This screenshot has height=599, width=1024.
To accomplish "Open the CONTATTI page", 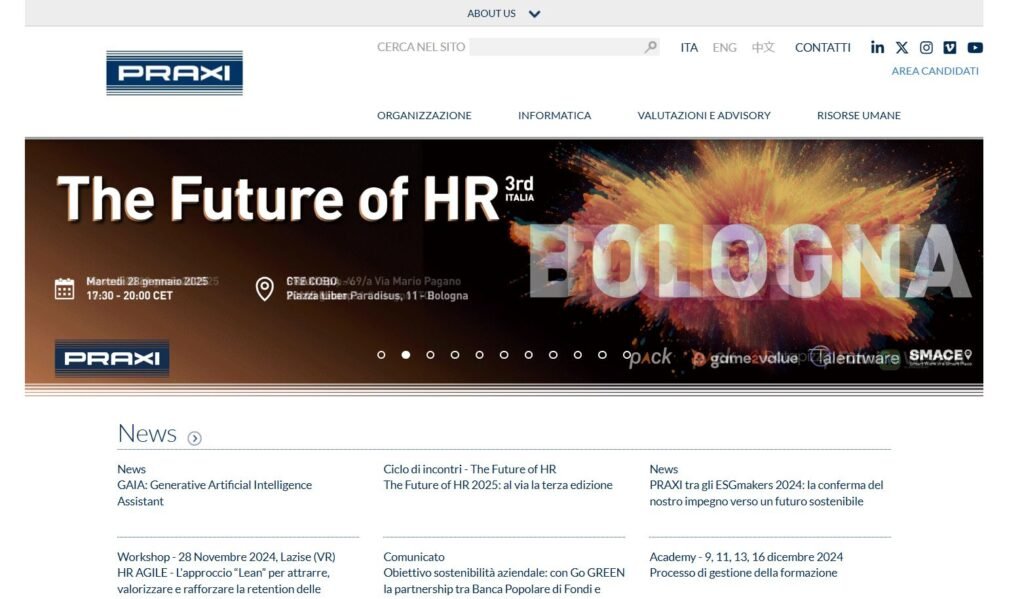I will (x=823, y=48).
